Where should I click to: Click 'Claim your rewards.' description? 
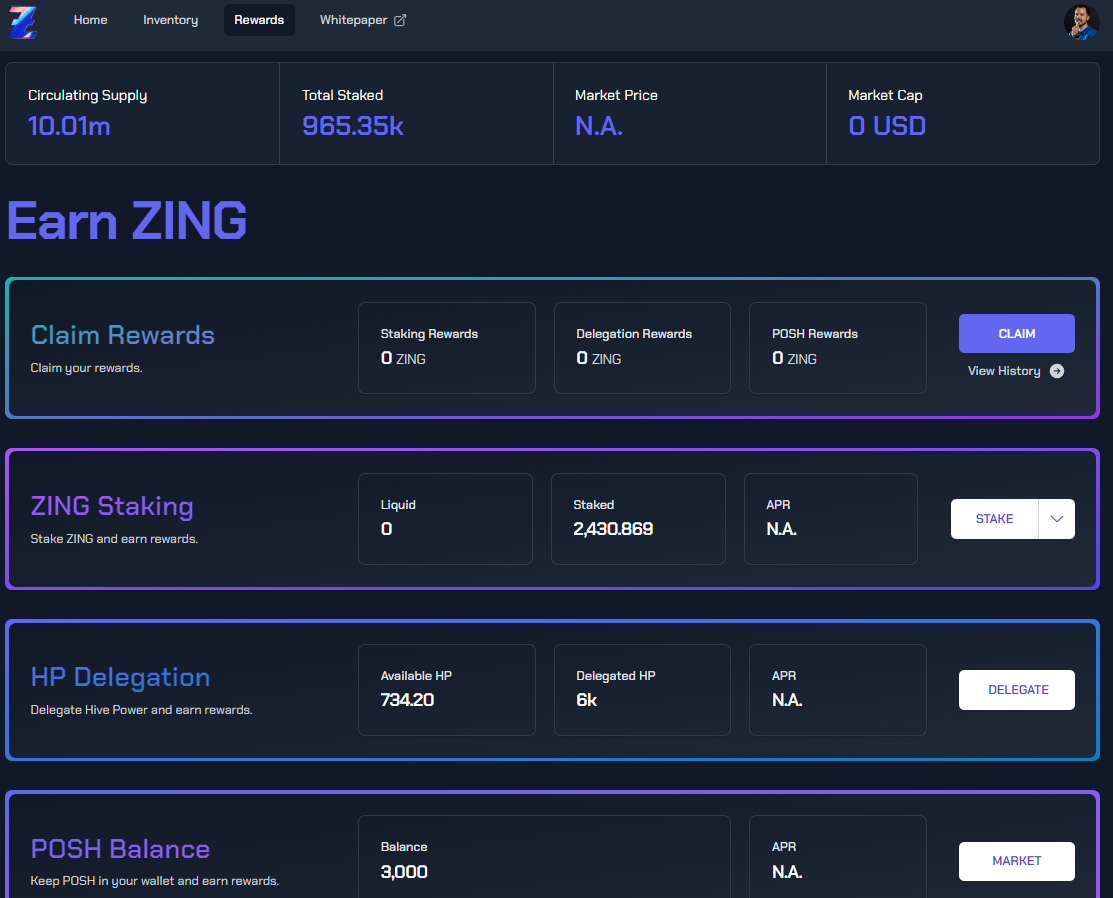click(87, 368)
